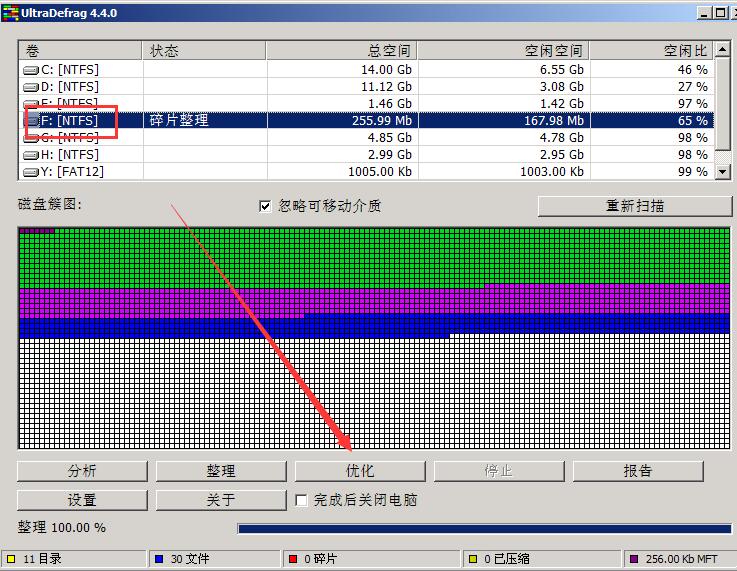Select the F: [NTFS] volume row
The image size is (737, 571).
tap(366, 120)
